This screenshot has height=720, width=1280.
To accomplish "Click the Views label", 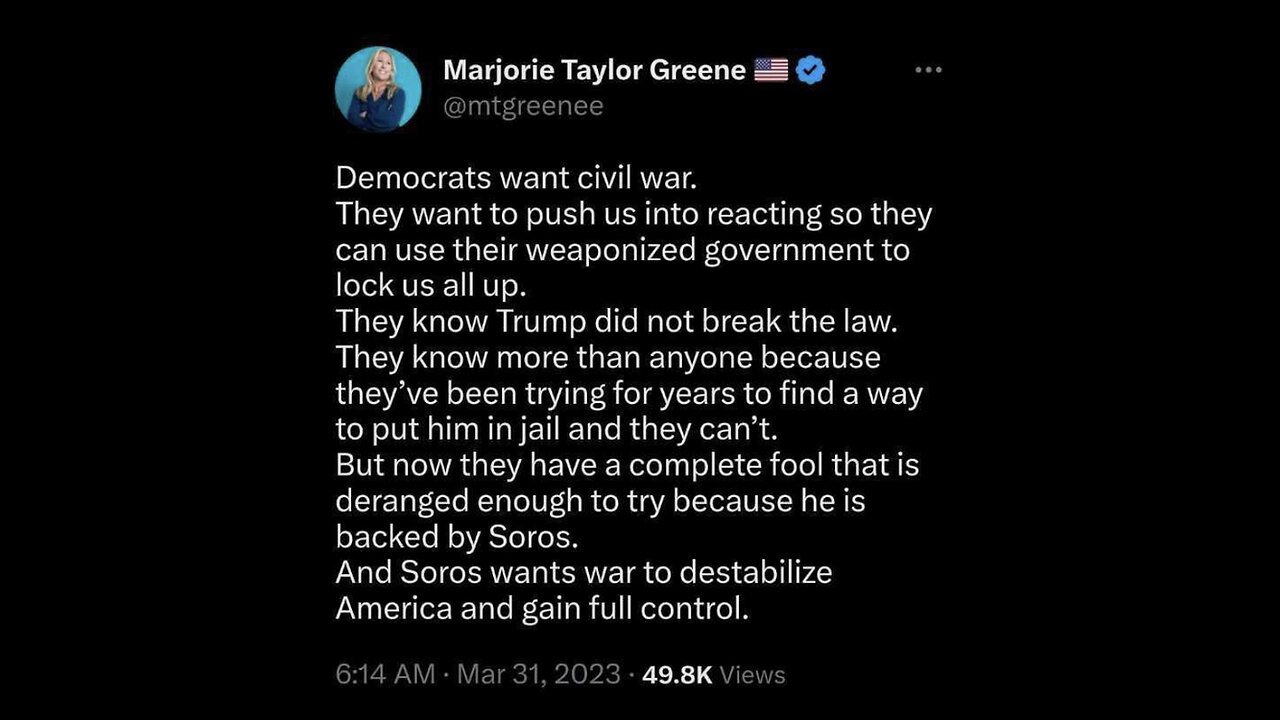I will (752, 675).
